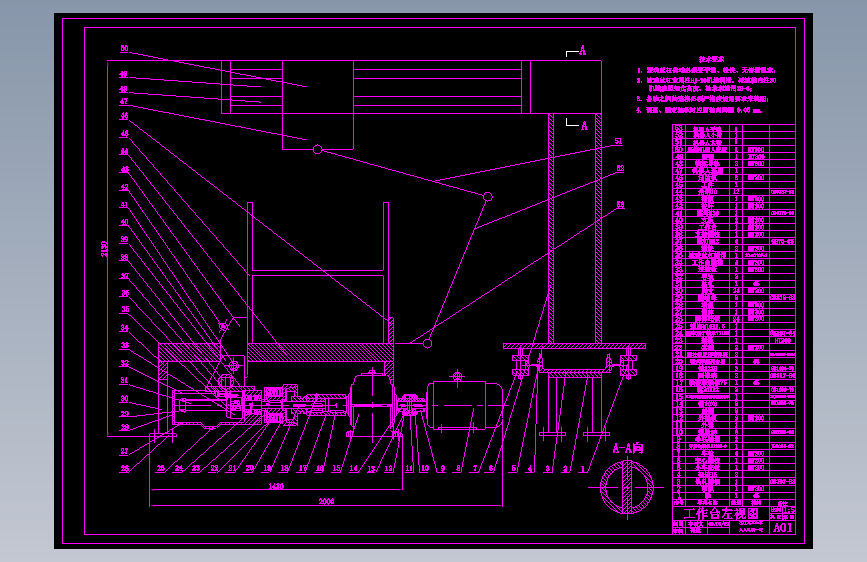Select leader callout 49 in the drawing
This screenshot has height=562, width=867.
click(x=123, y=74)
